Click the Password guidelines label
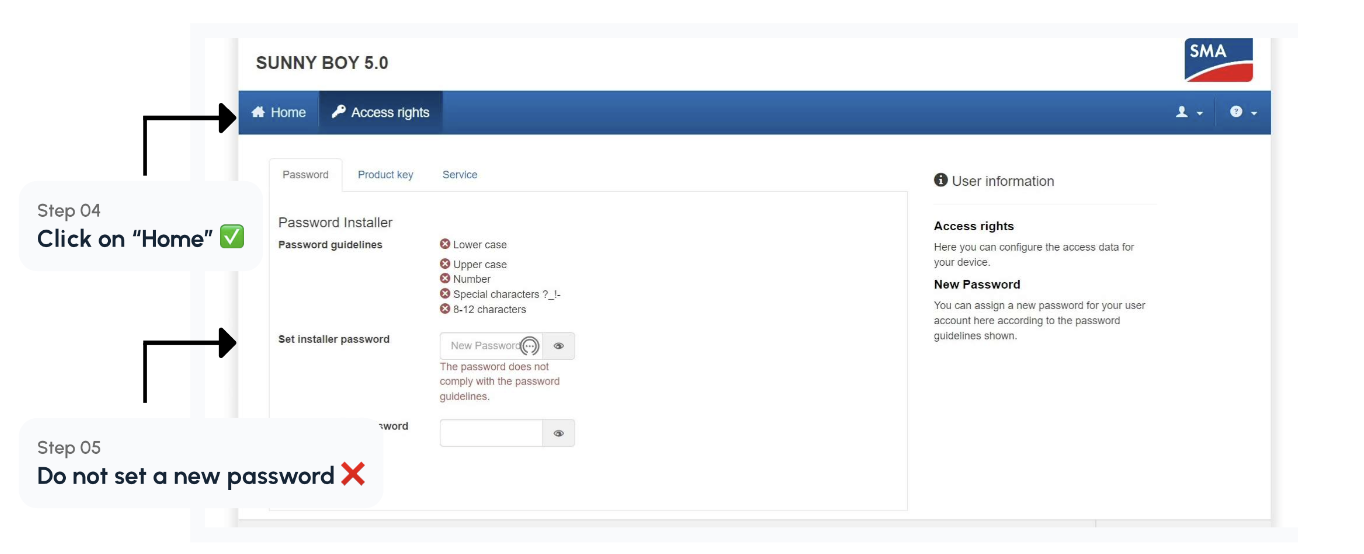This screenshot has width=1364, height=554. tap(330, 245)
